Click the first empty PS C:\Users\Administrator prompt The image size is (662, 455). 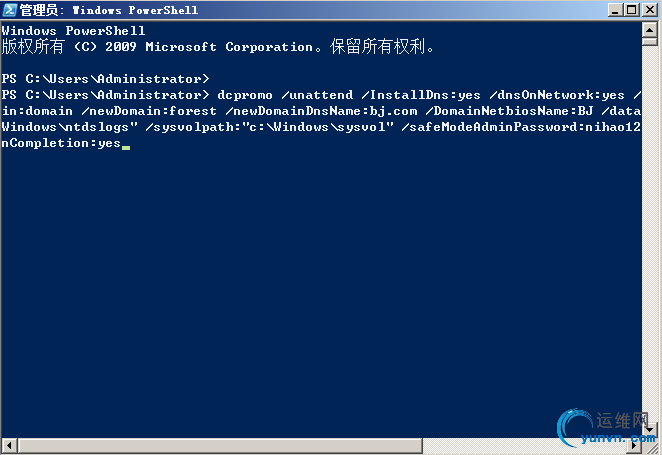point(105,78)
